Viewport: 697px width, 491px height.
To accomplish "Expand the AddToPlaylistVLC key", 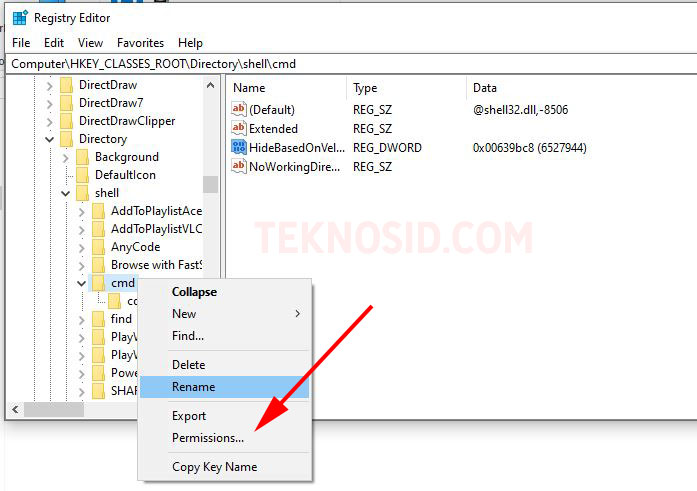I will click(x=81, y=230).
